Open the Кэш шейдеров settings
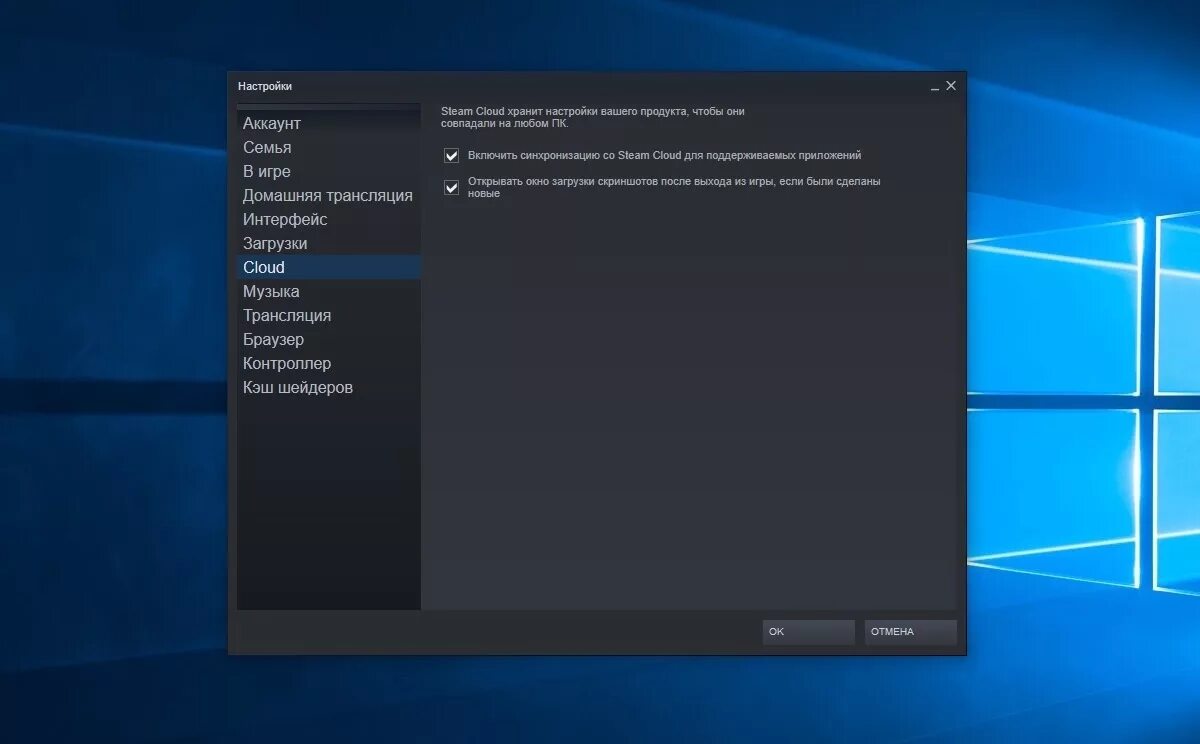Image resolution: width=1200 pixels, height=744 pixels. pos(329,387)
